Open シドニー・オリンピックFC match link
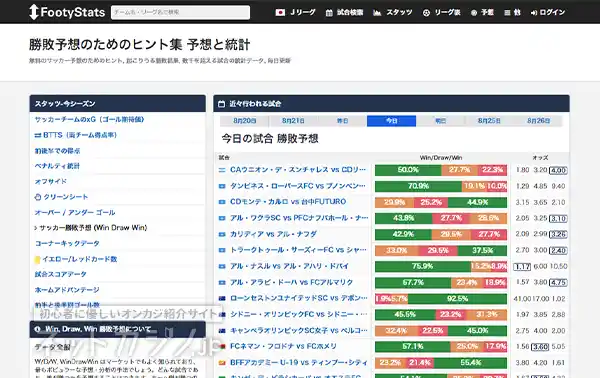 point(298,314)
